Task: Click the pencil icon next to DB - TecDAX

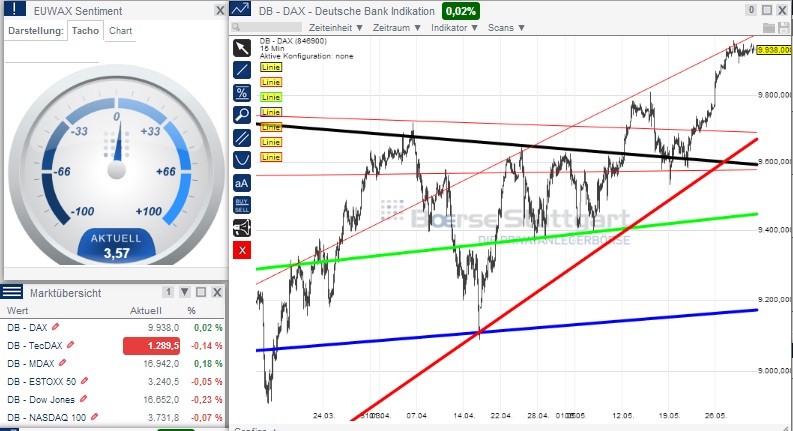Action: [x=71, y=344]
